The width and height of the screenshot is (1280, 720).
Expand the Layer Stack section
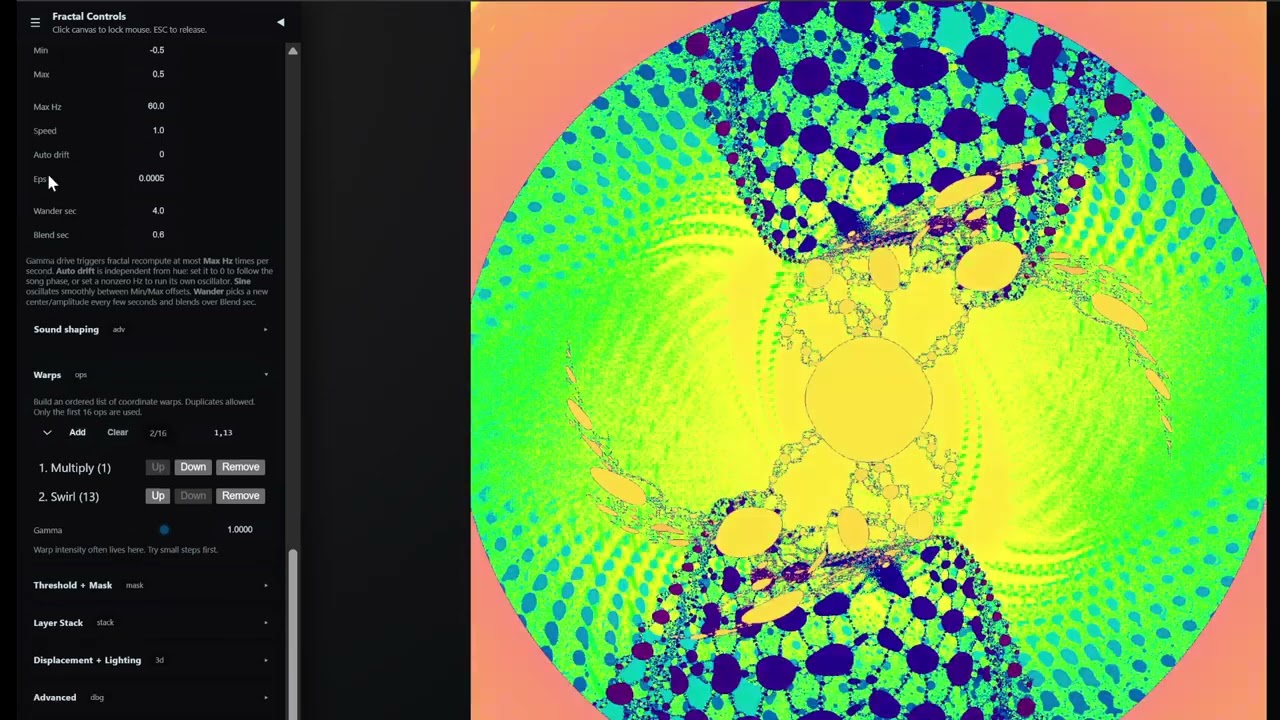150,622
